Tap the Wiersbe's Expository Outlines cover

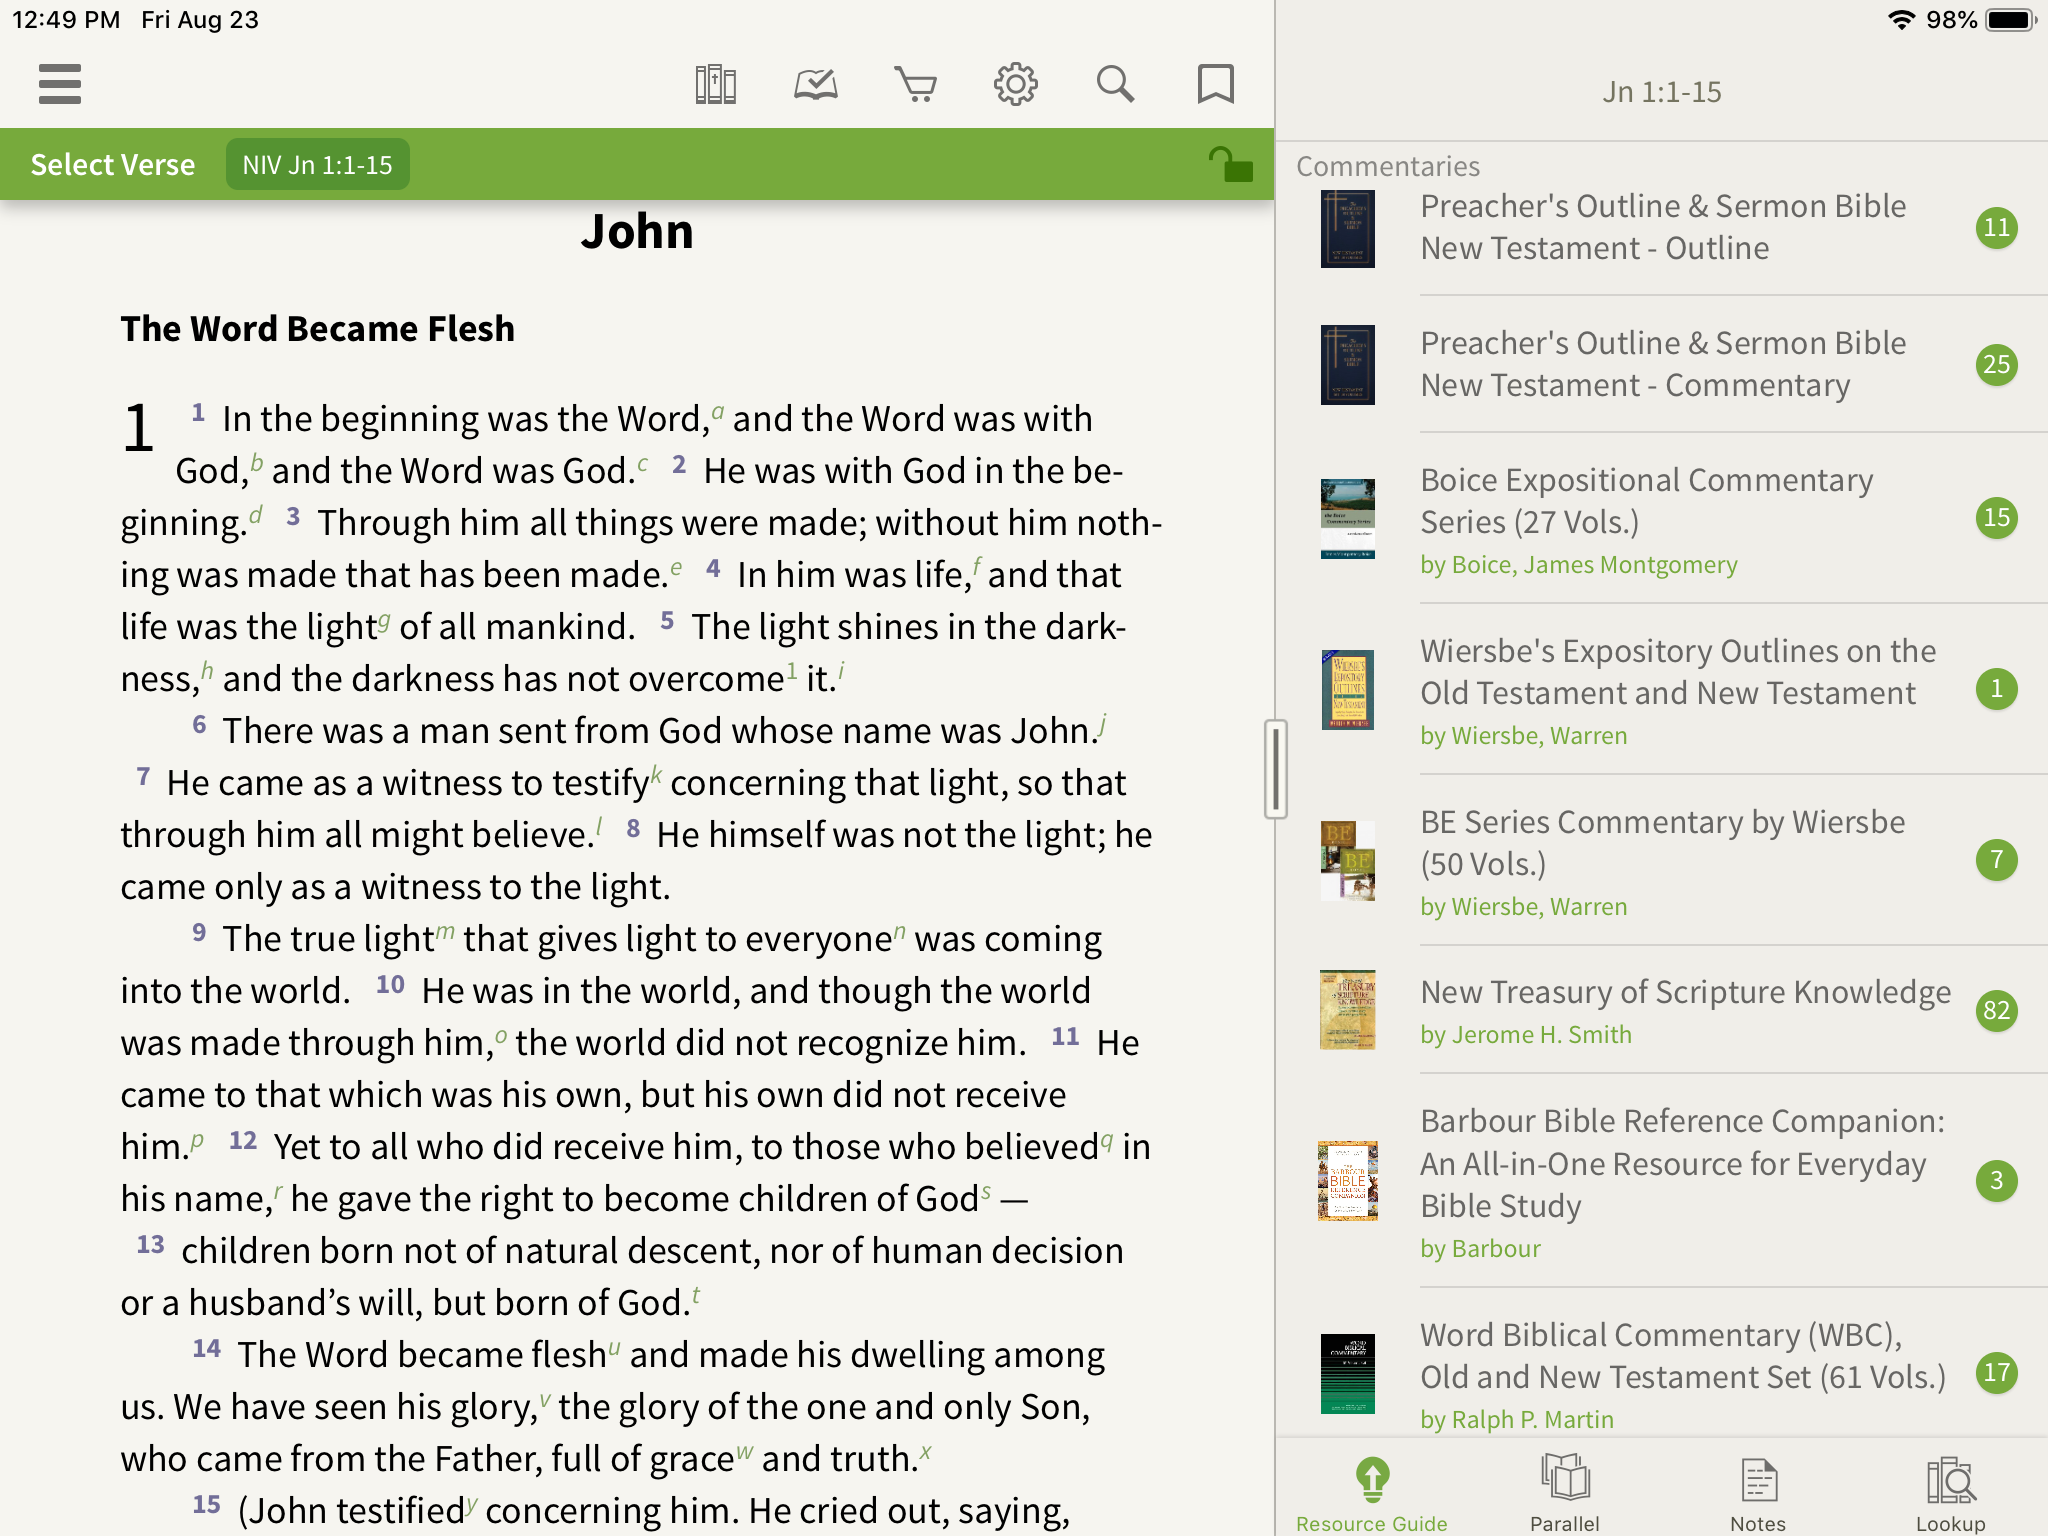[x=1347, y=689]
